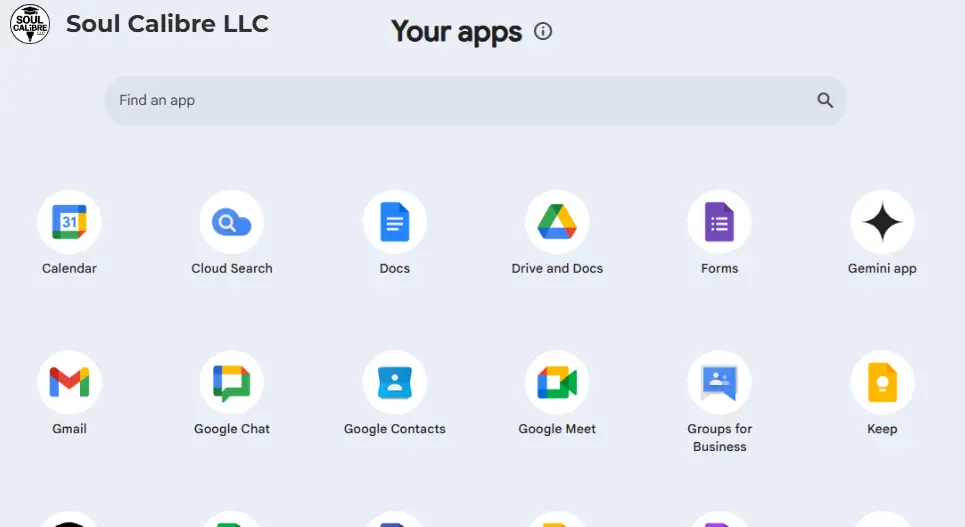
Task: Click the Google Contacts label
Action: pyautogui.click(x=394, y=429)
